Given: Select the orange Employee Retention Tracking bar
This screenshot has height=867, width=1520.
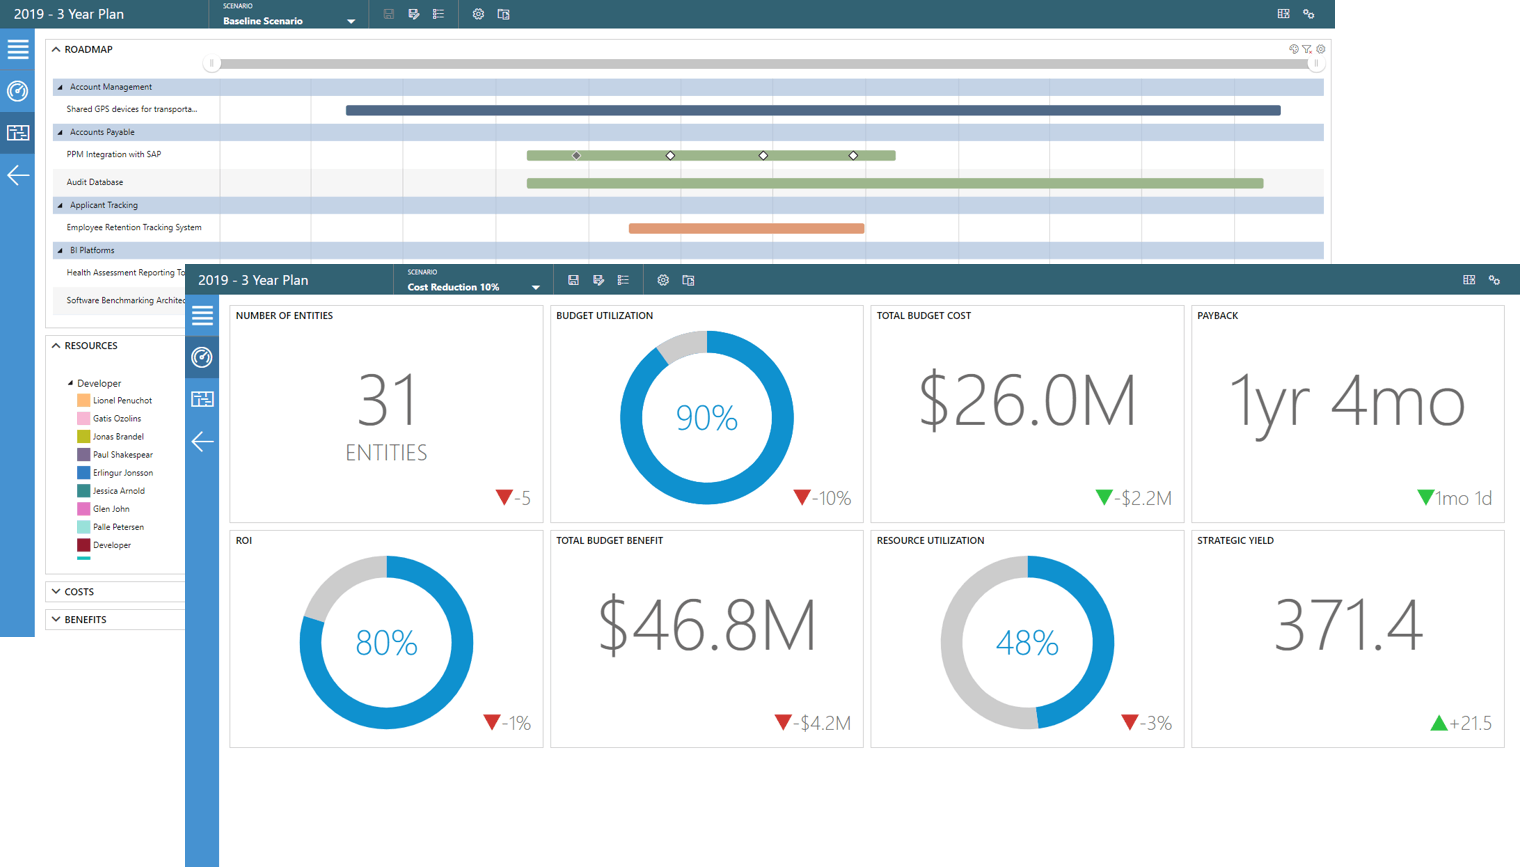Looking at the screenshot, I should click(747, 228).
